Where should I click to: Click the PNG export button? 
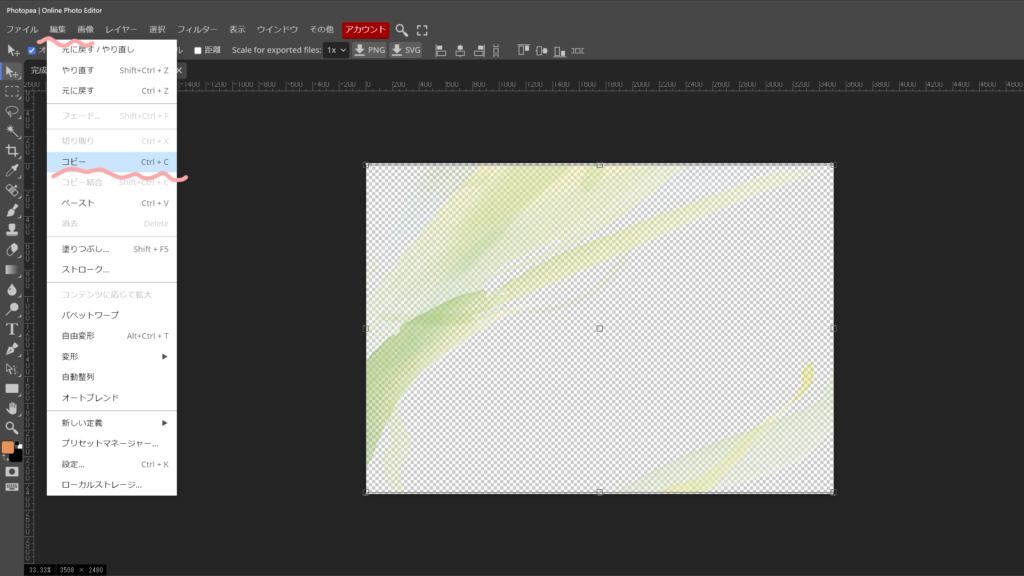point(369,50)
